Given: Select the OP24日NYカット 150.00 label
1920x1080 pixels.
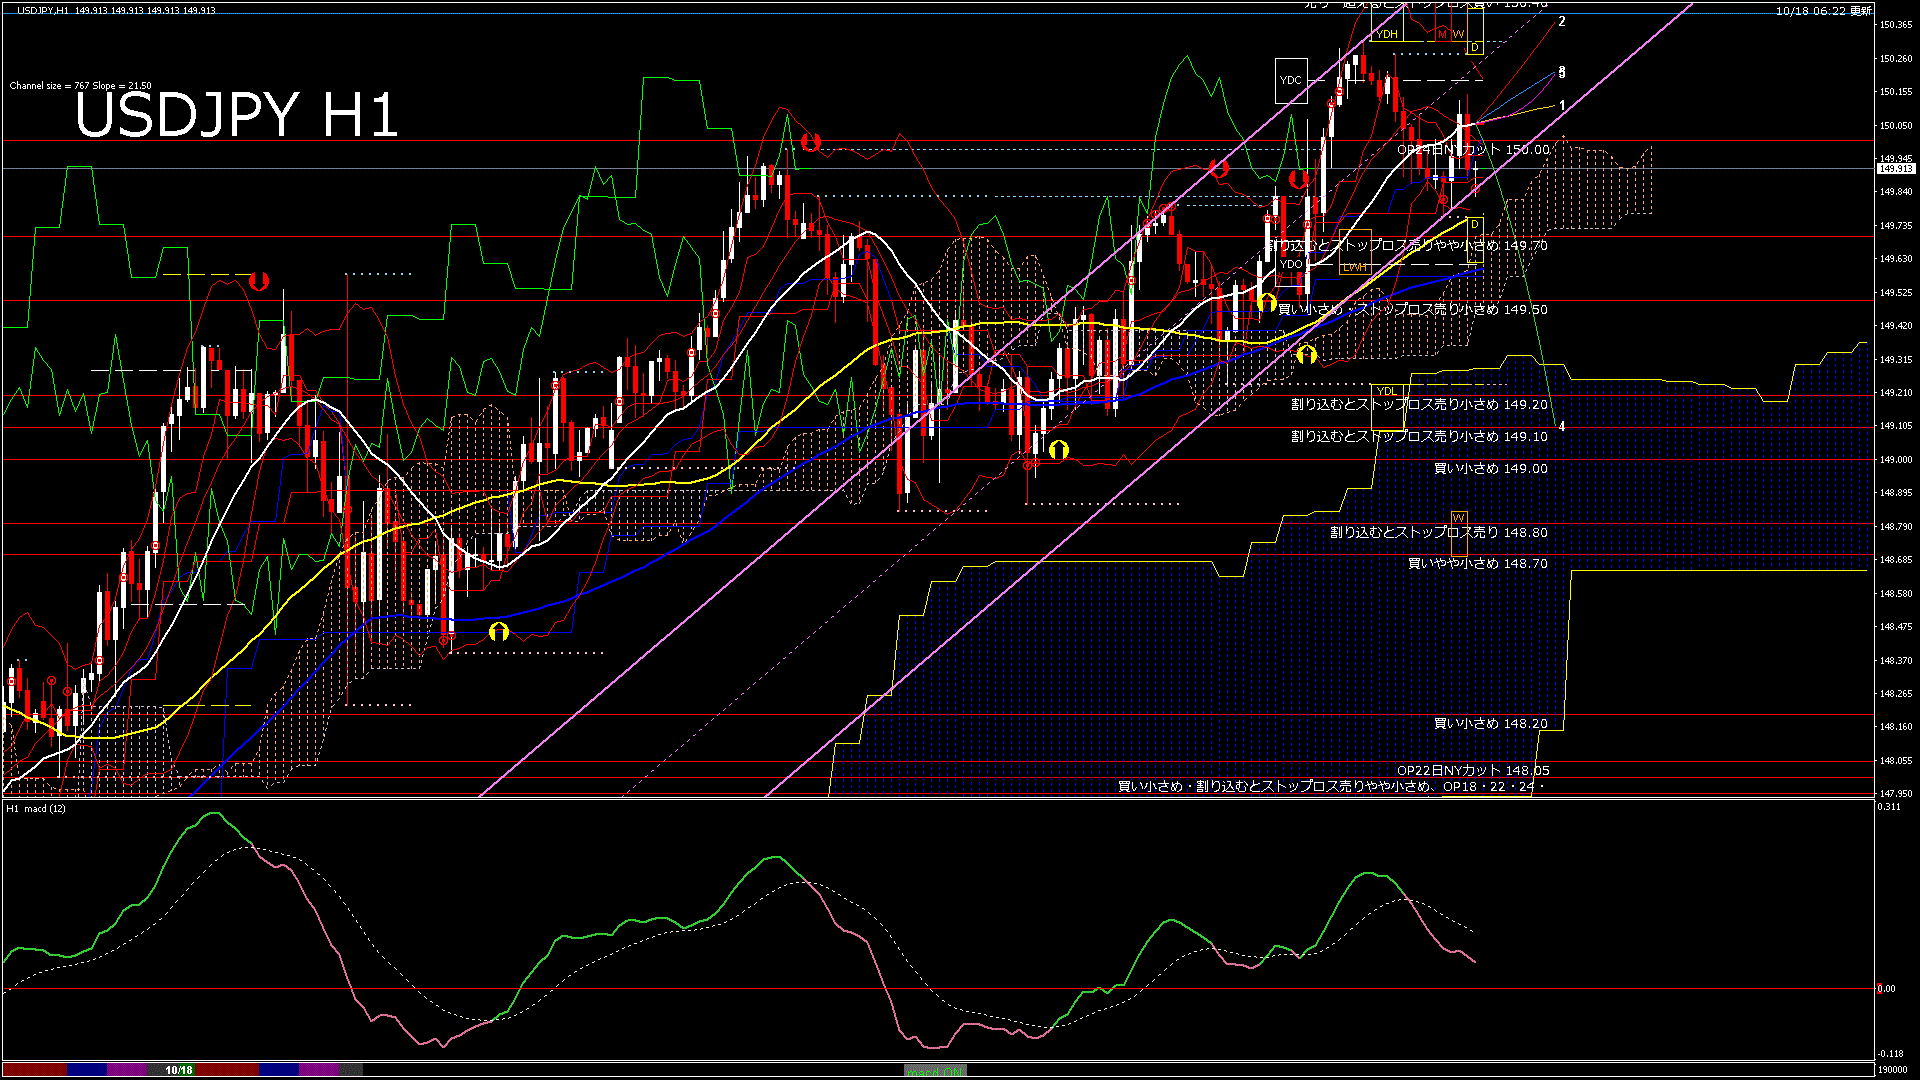Looking at the screenshot, I should tap(1472, 150).
